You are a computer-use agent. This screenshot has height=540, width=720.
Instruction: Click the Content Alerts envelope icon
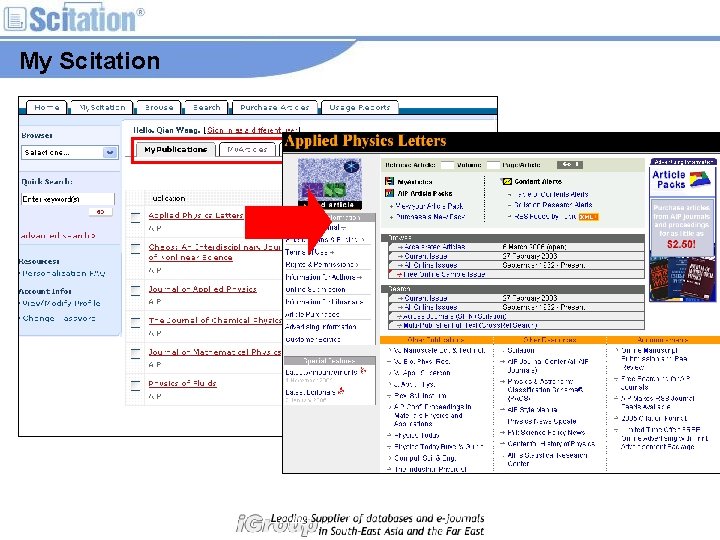507,181
